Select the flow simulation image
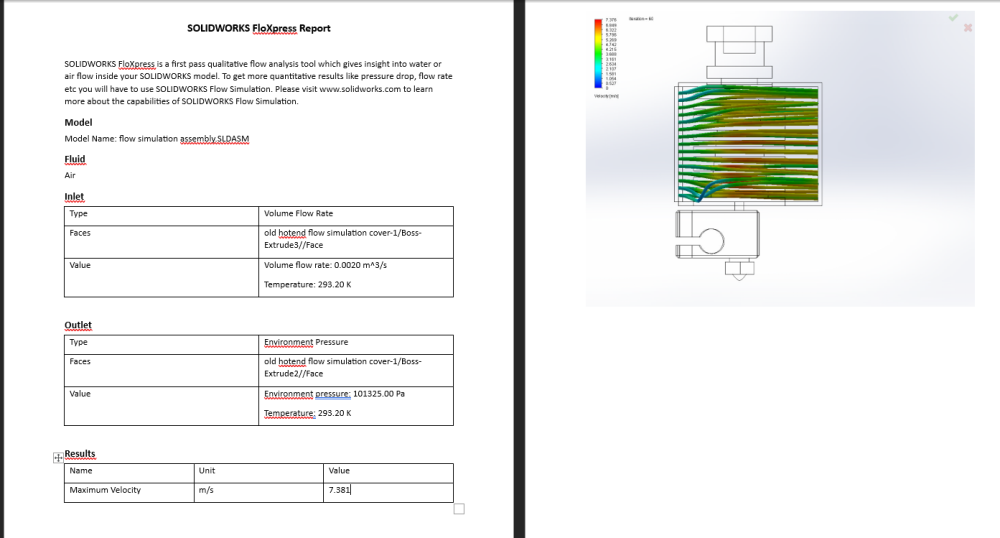 pyautogui.click(x=780, y=159)
